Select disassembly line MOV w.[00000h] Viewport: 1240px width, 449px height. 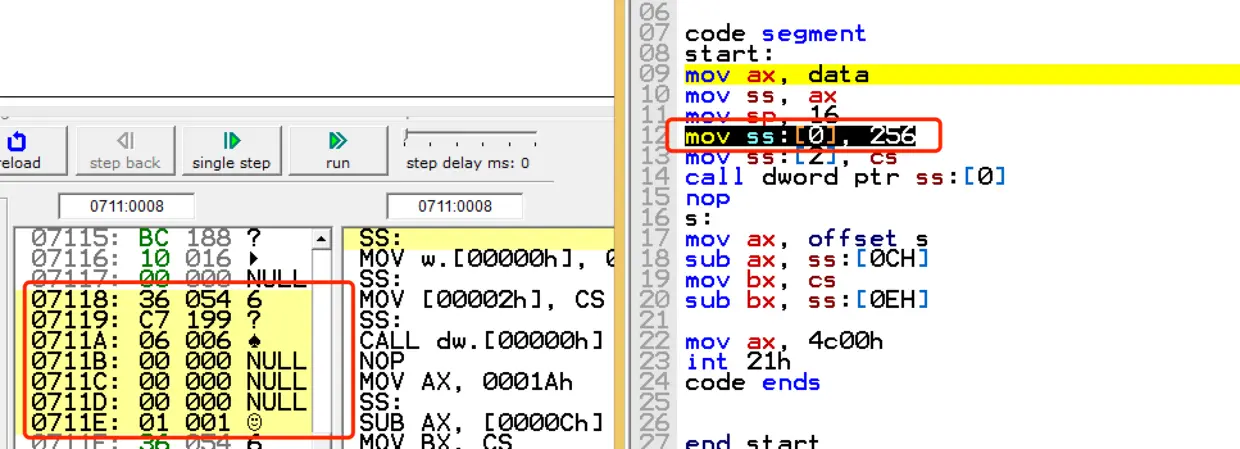pyautogui.click(x=484, y=260)
